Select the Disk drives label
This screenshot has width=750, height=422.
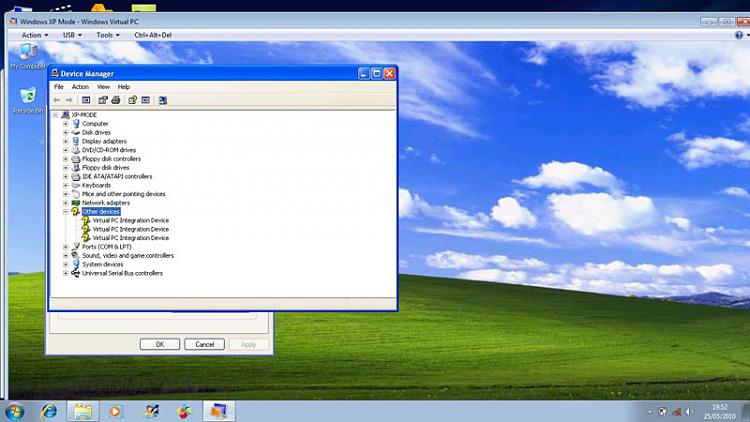coord(96,133)
